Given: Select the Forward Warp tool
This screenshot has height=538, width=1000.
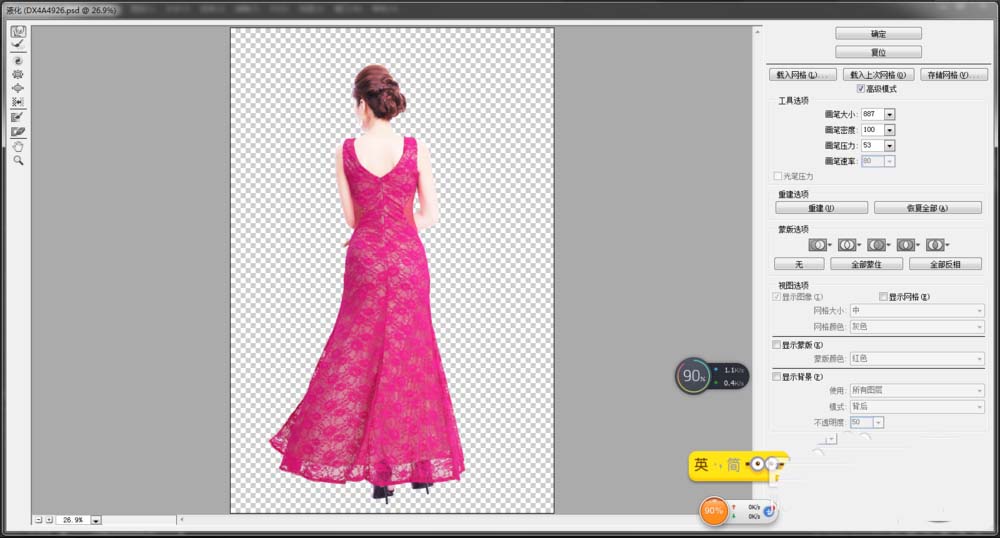Looking at the screenshot, I should coord(17,32).
